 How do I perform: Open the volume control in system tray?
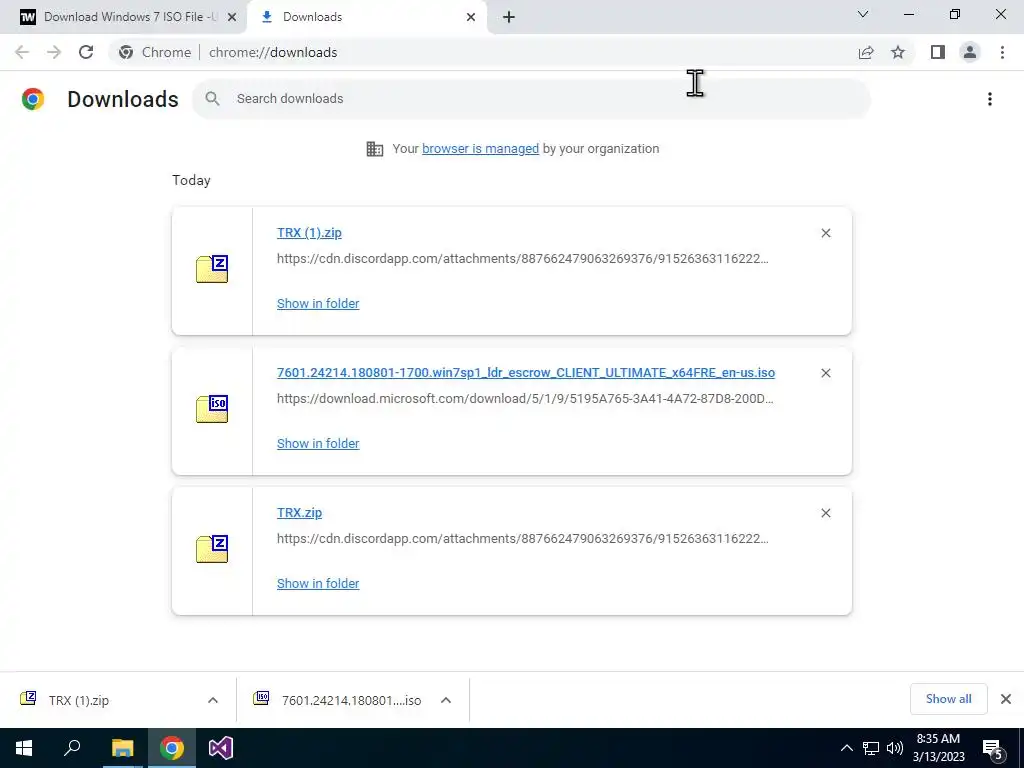[x=895, y=748]
